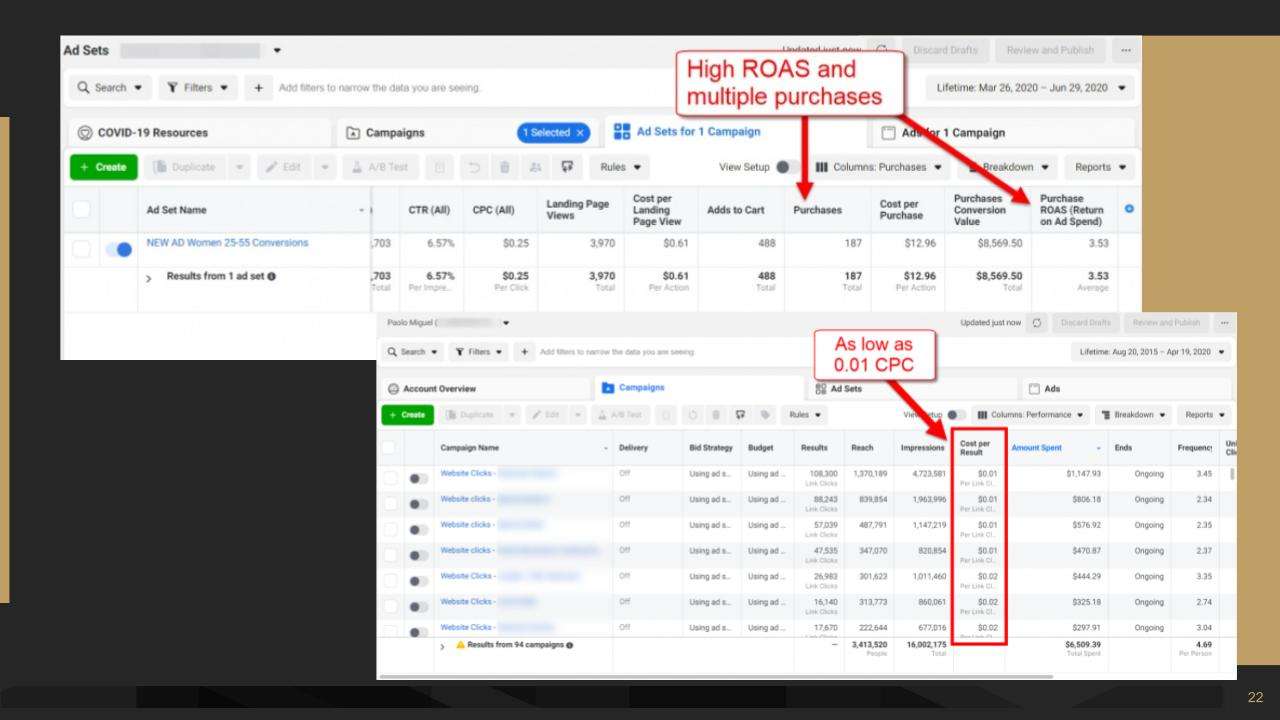Click the three-dot more button in lower campaigns window
Viewport: 1280px width, 720px height.
[1224, 323]
